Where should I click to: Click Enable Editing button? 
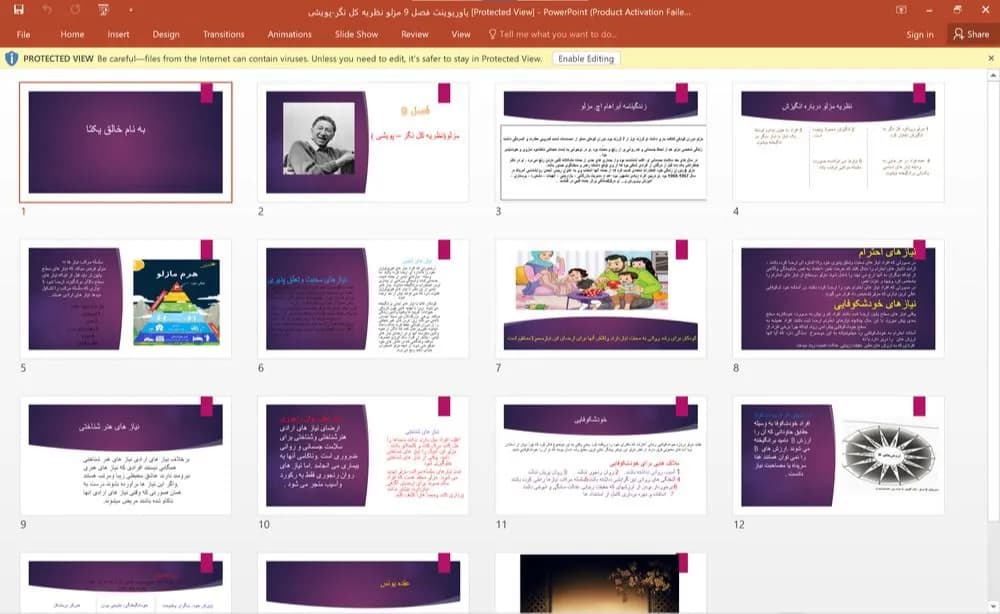click(585, 59)
